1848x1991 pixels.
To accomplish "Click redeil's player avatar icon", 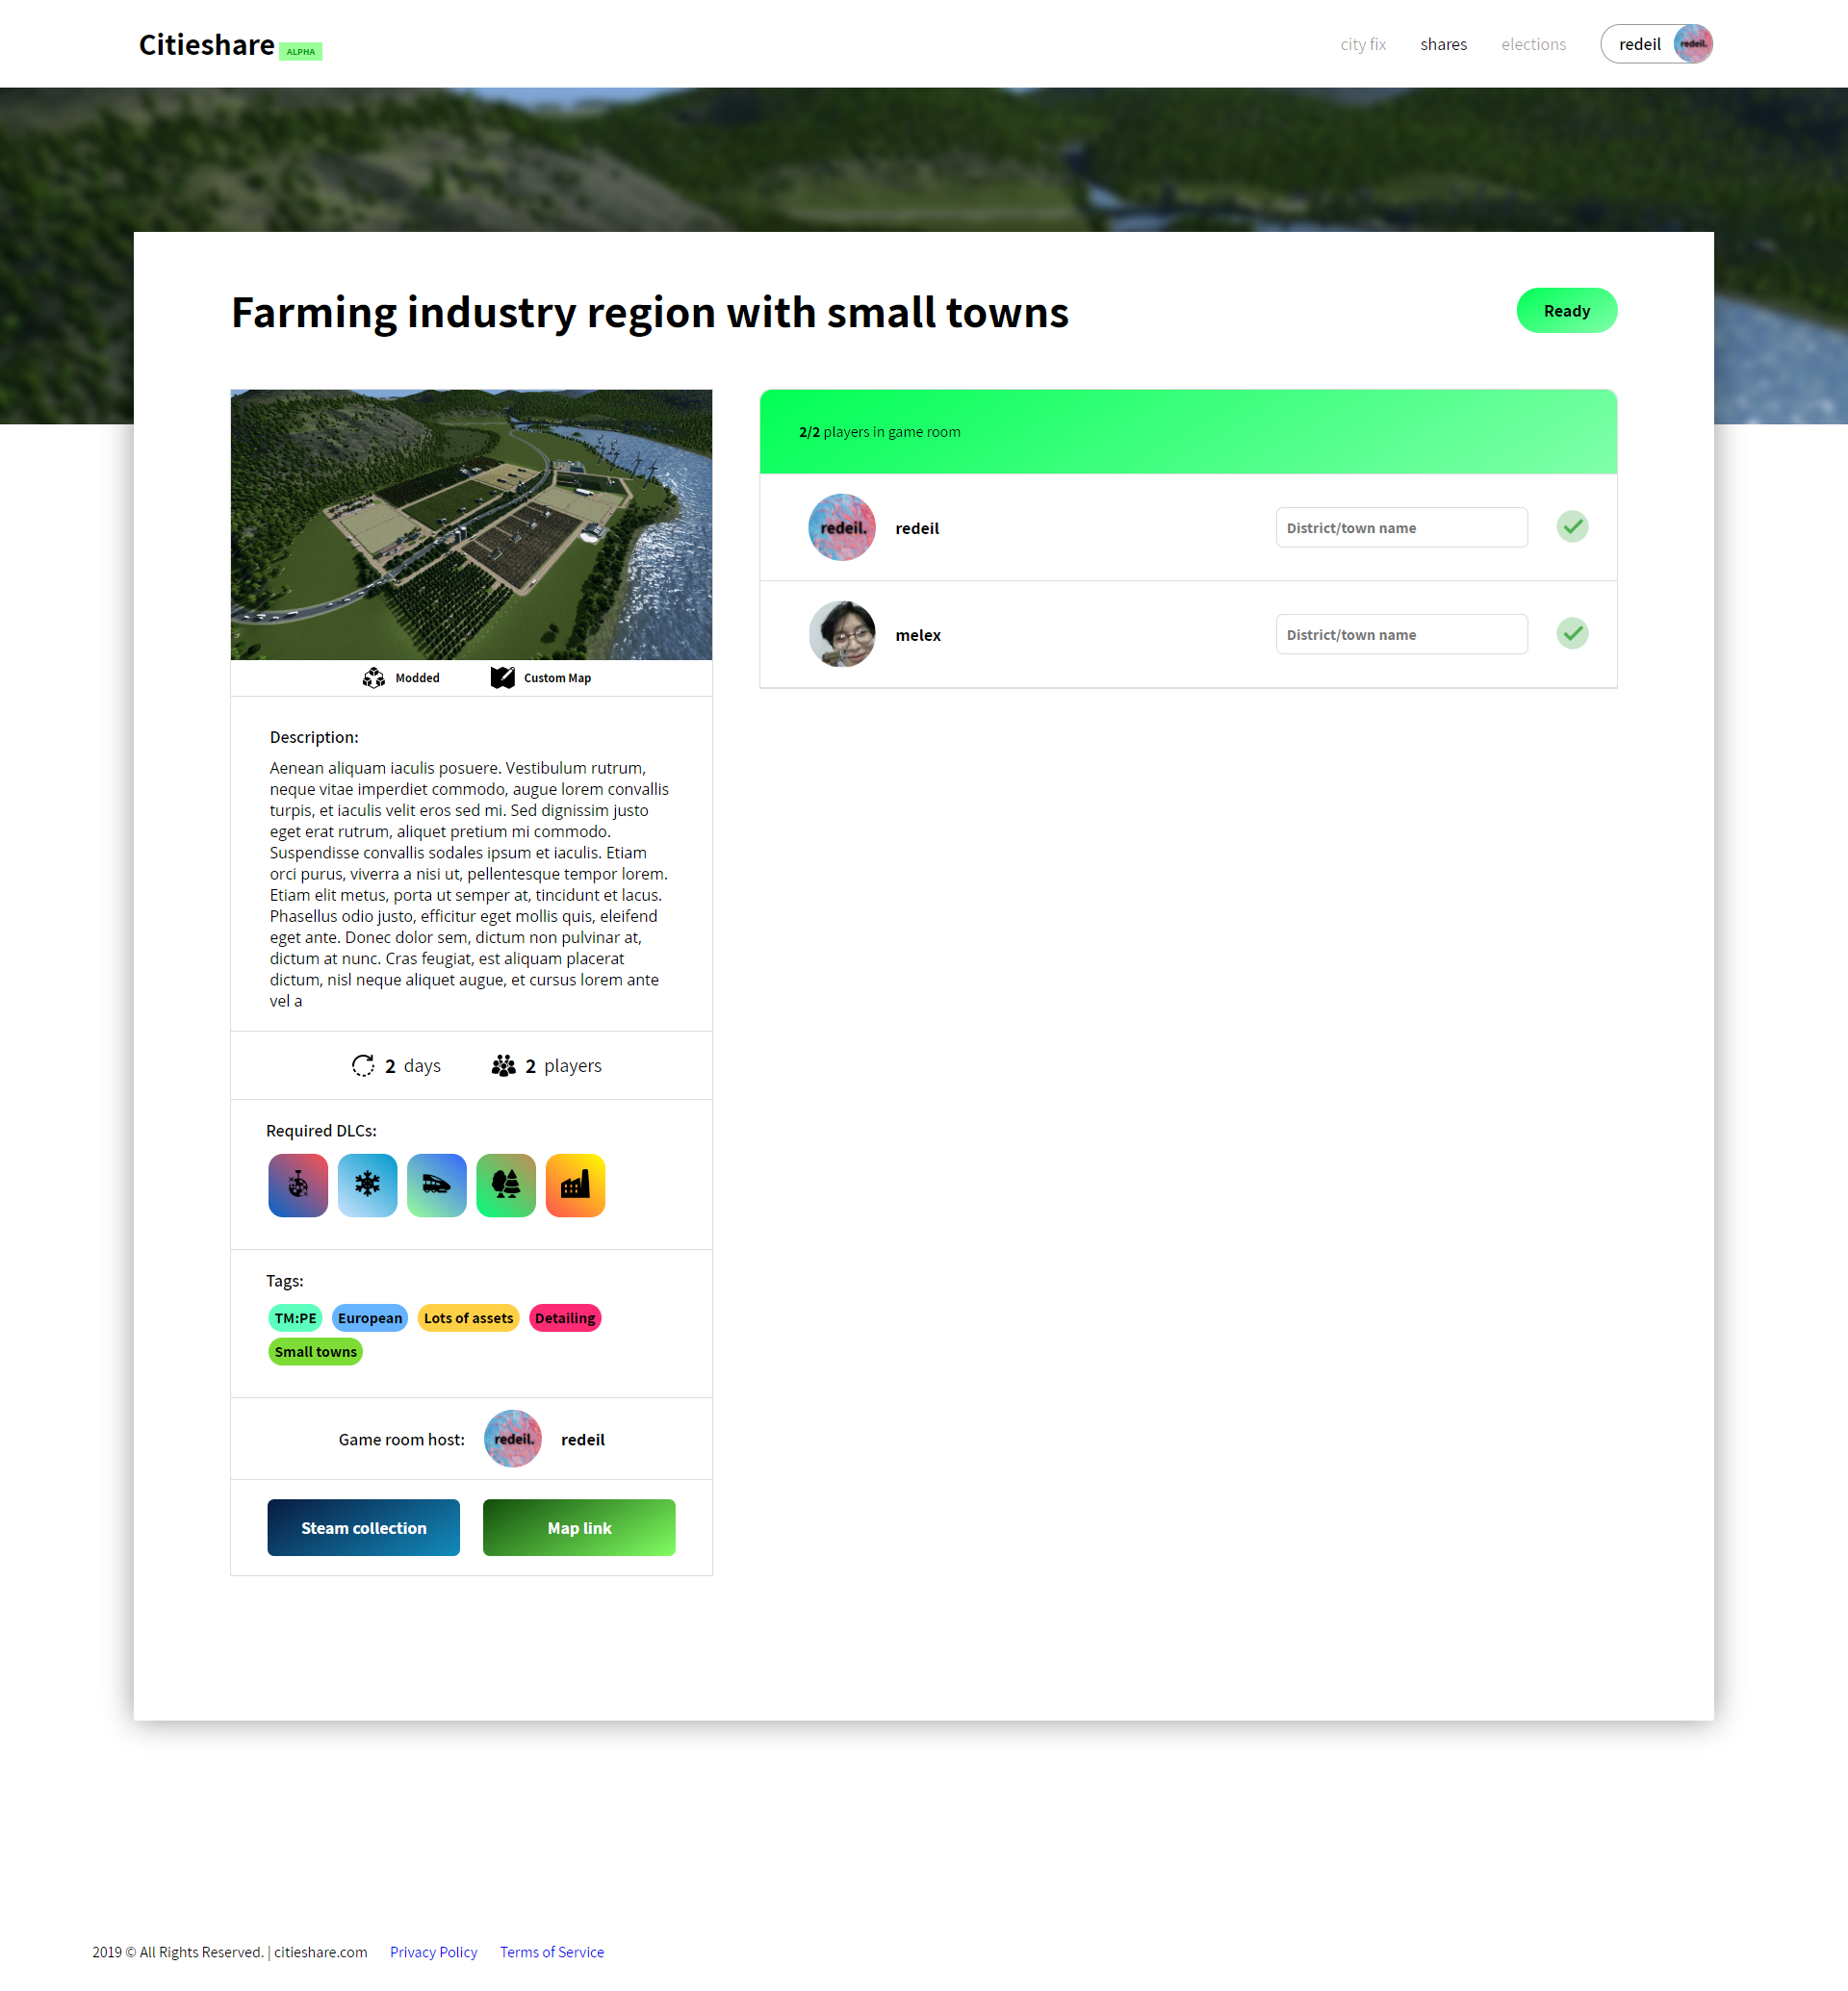I will 840,526.
